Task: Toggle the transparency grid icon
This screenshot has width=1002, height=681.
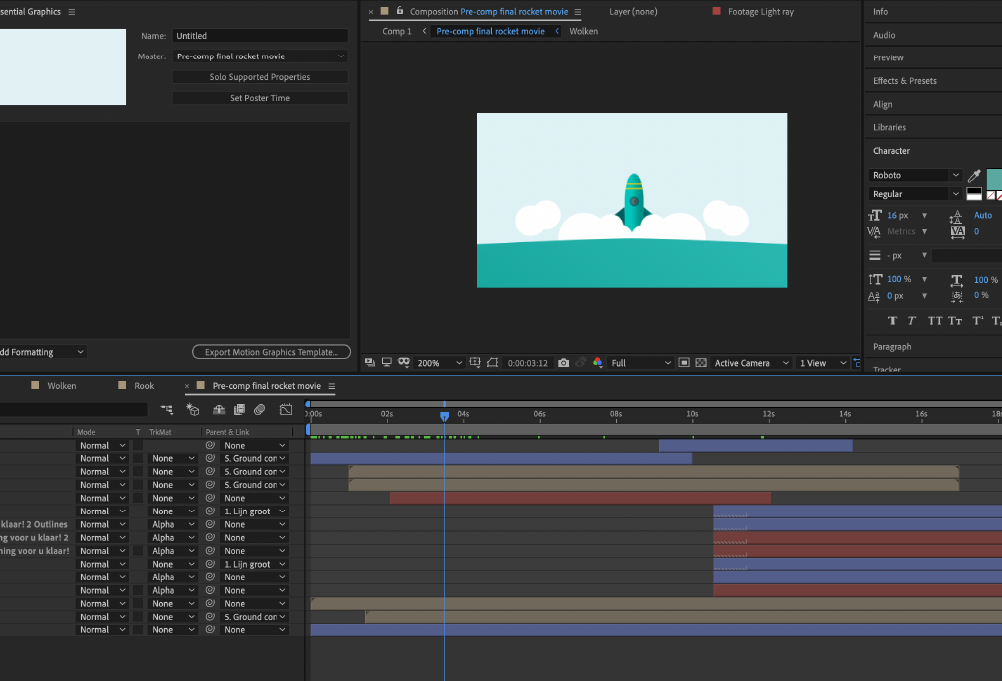Action: pos(701,363)
